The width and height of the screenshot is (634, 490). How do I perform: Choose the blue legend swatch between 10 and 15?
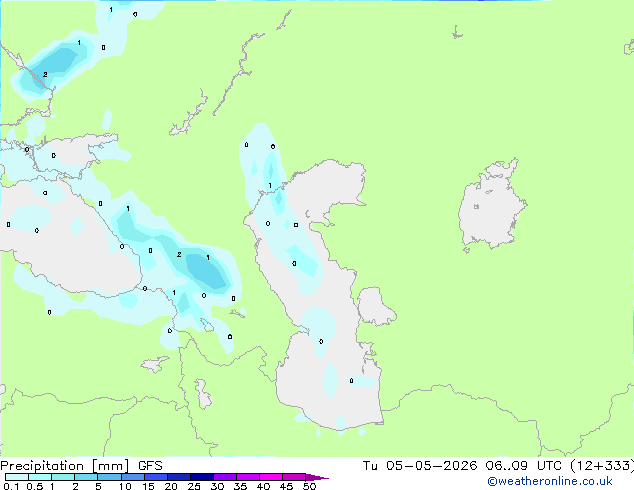coord(132,477)
